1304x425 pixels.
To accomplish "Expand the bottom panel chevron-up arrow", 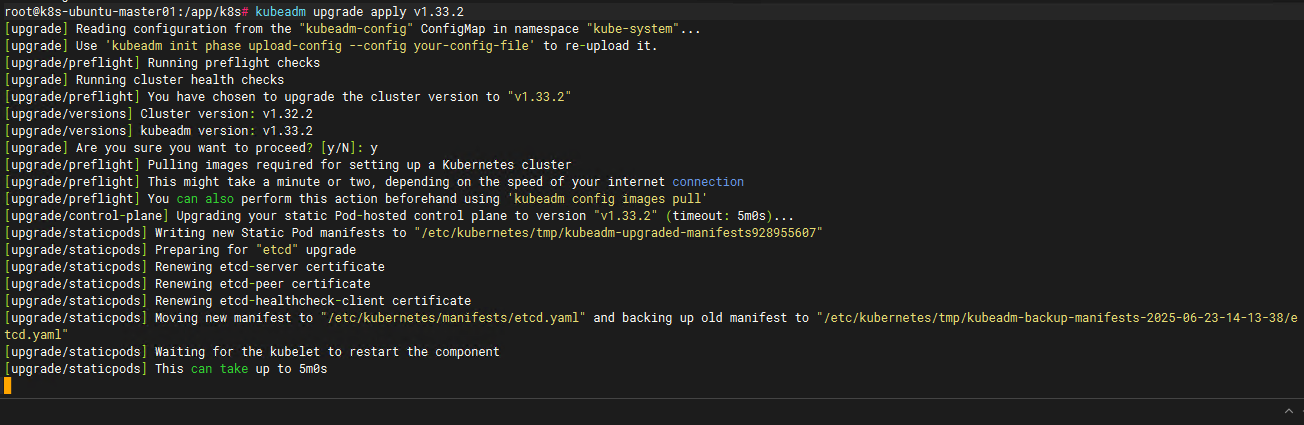I will [x=1287, y=411].
